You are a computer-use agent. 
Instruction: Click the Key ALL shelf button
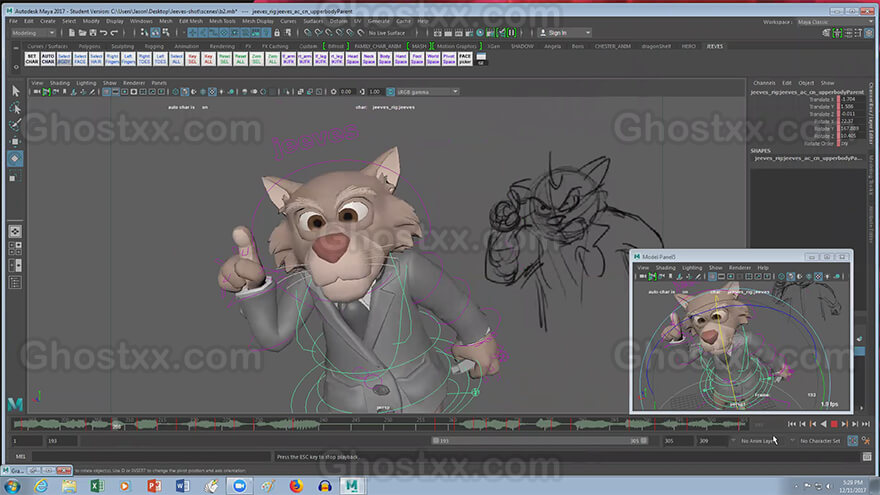tap(208, 58)
